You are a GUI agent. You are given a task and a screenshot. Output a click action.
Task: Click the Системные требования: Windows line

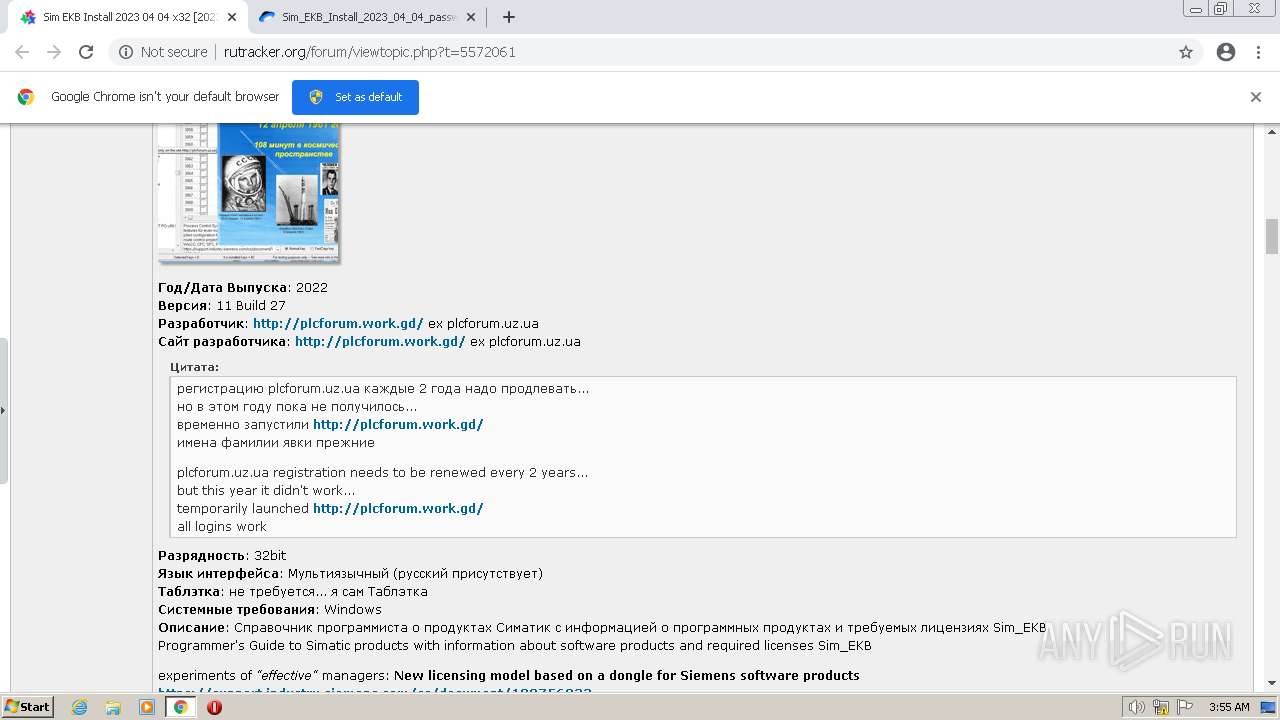click(x=270, y=609)
